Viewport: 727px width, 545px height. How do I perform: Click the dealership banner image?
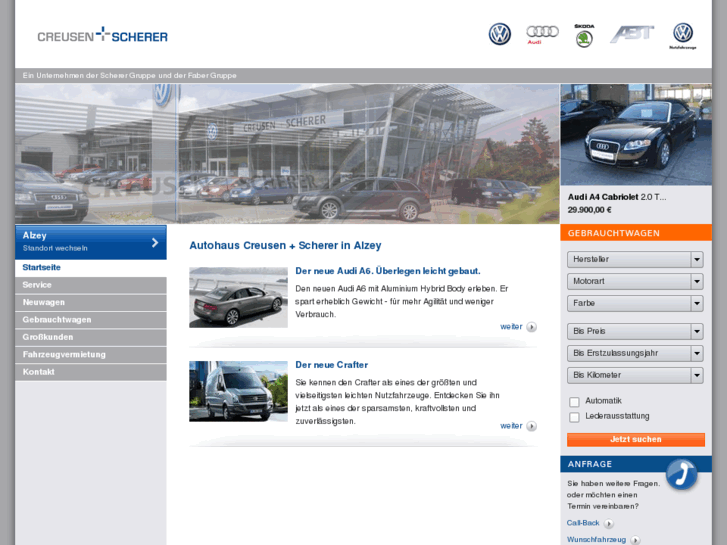pyautogui.click(x=287, y=154)
